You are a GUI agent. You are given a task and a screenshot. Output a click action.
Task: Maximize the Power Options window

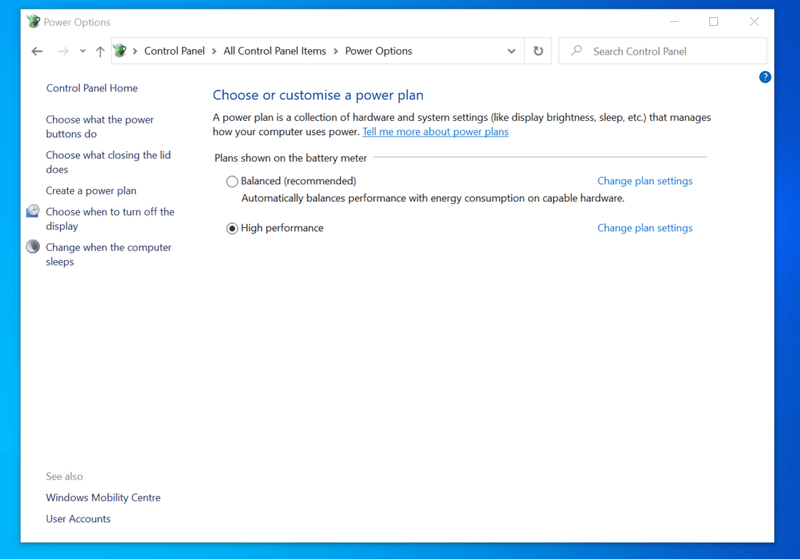(714, 21)
